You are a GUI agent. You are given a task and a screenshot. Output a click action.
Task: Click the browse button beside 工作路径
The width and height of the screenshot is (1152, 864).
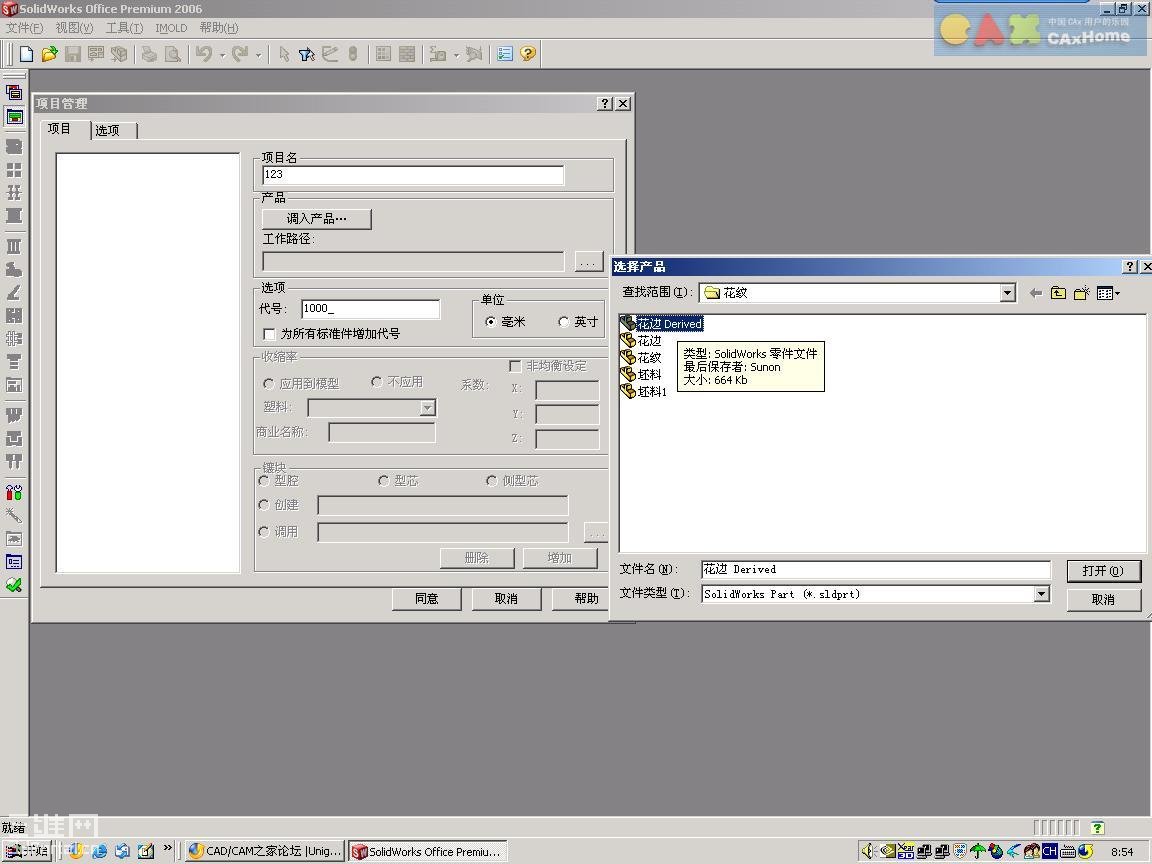point(588,262)
